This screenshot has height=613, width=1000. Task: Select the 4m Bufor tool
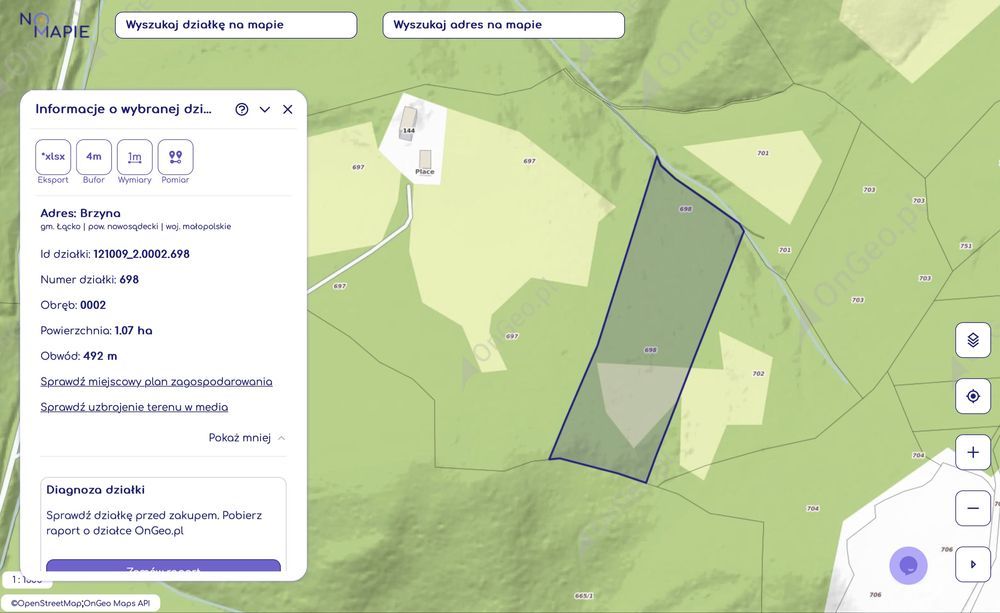94,157
